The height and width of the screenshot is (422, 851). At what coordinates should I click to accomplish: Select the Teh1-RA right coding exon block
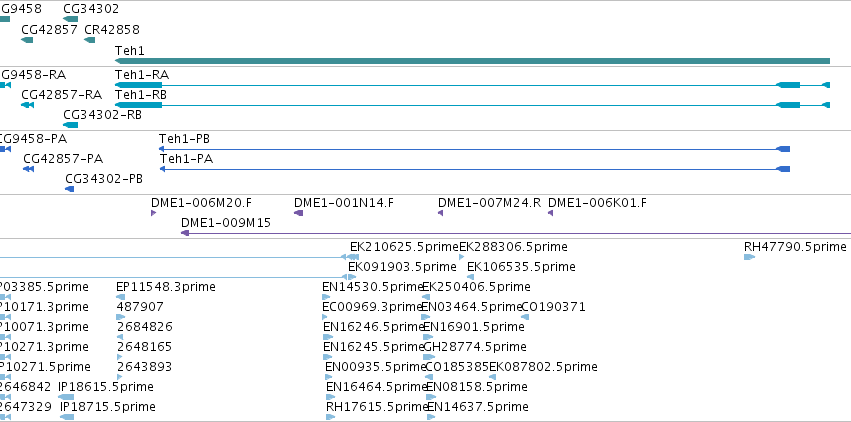coord(788,85)
